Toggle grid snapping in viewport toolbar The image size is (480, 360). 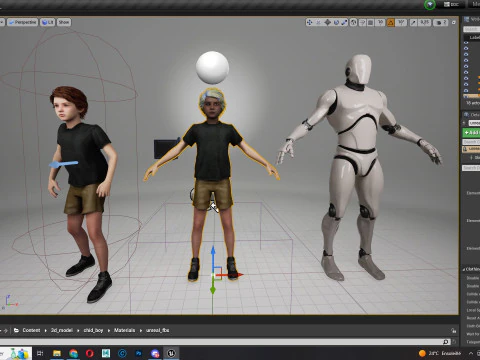click(371, 22)
